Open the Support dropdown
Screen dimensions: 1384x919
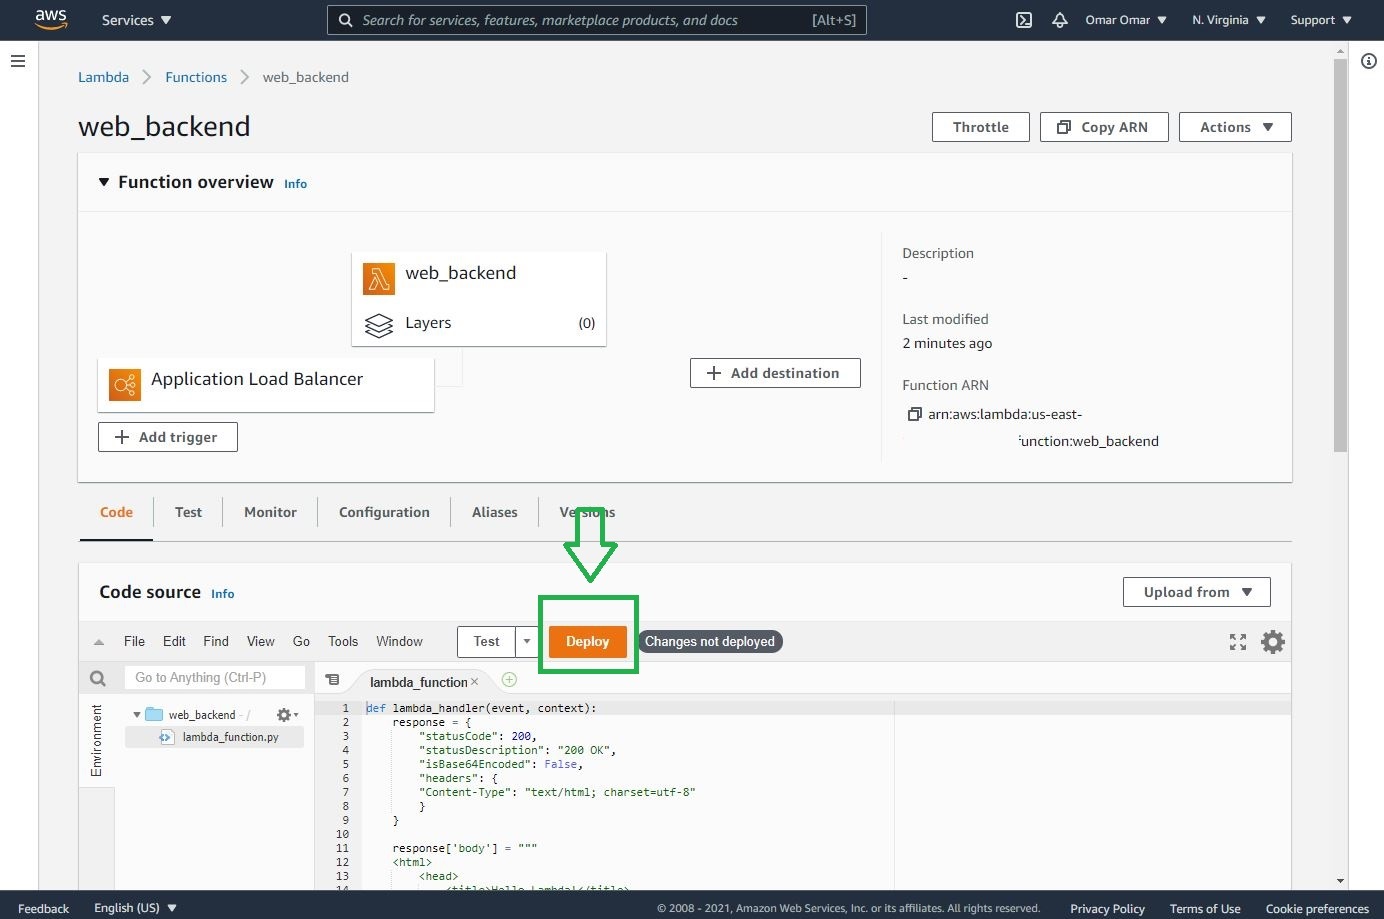[1321, 20]
